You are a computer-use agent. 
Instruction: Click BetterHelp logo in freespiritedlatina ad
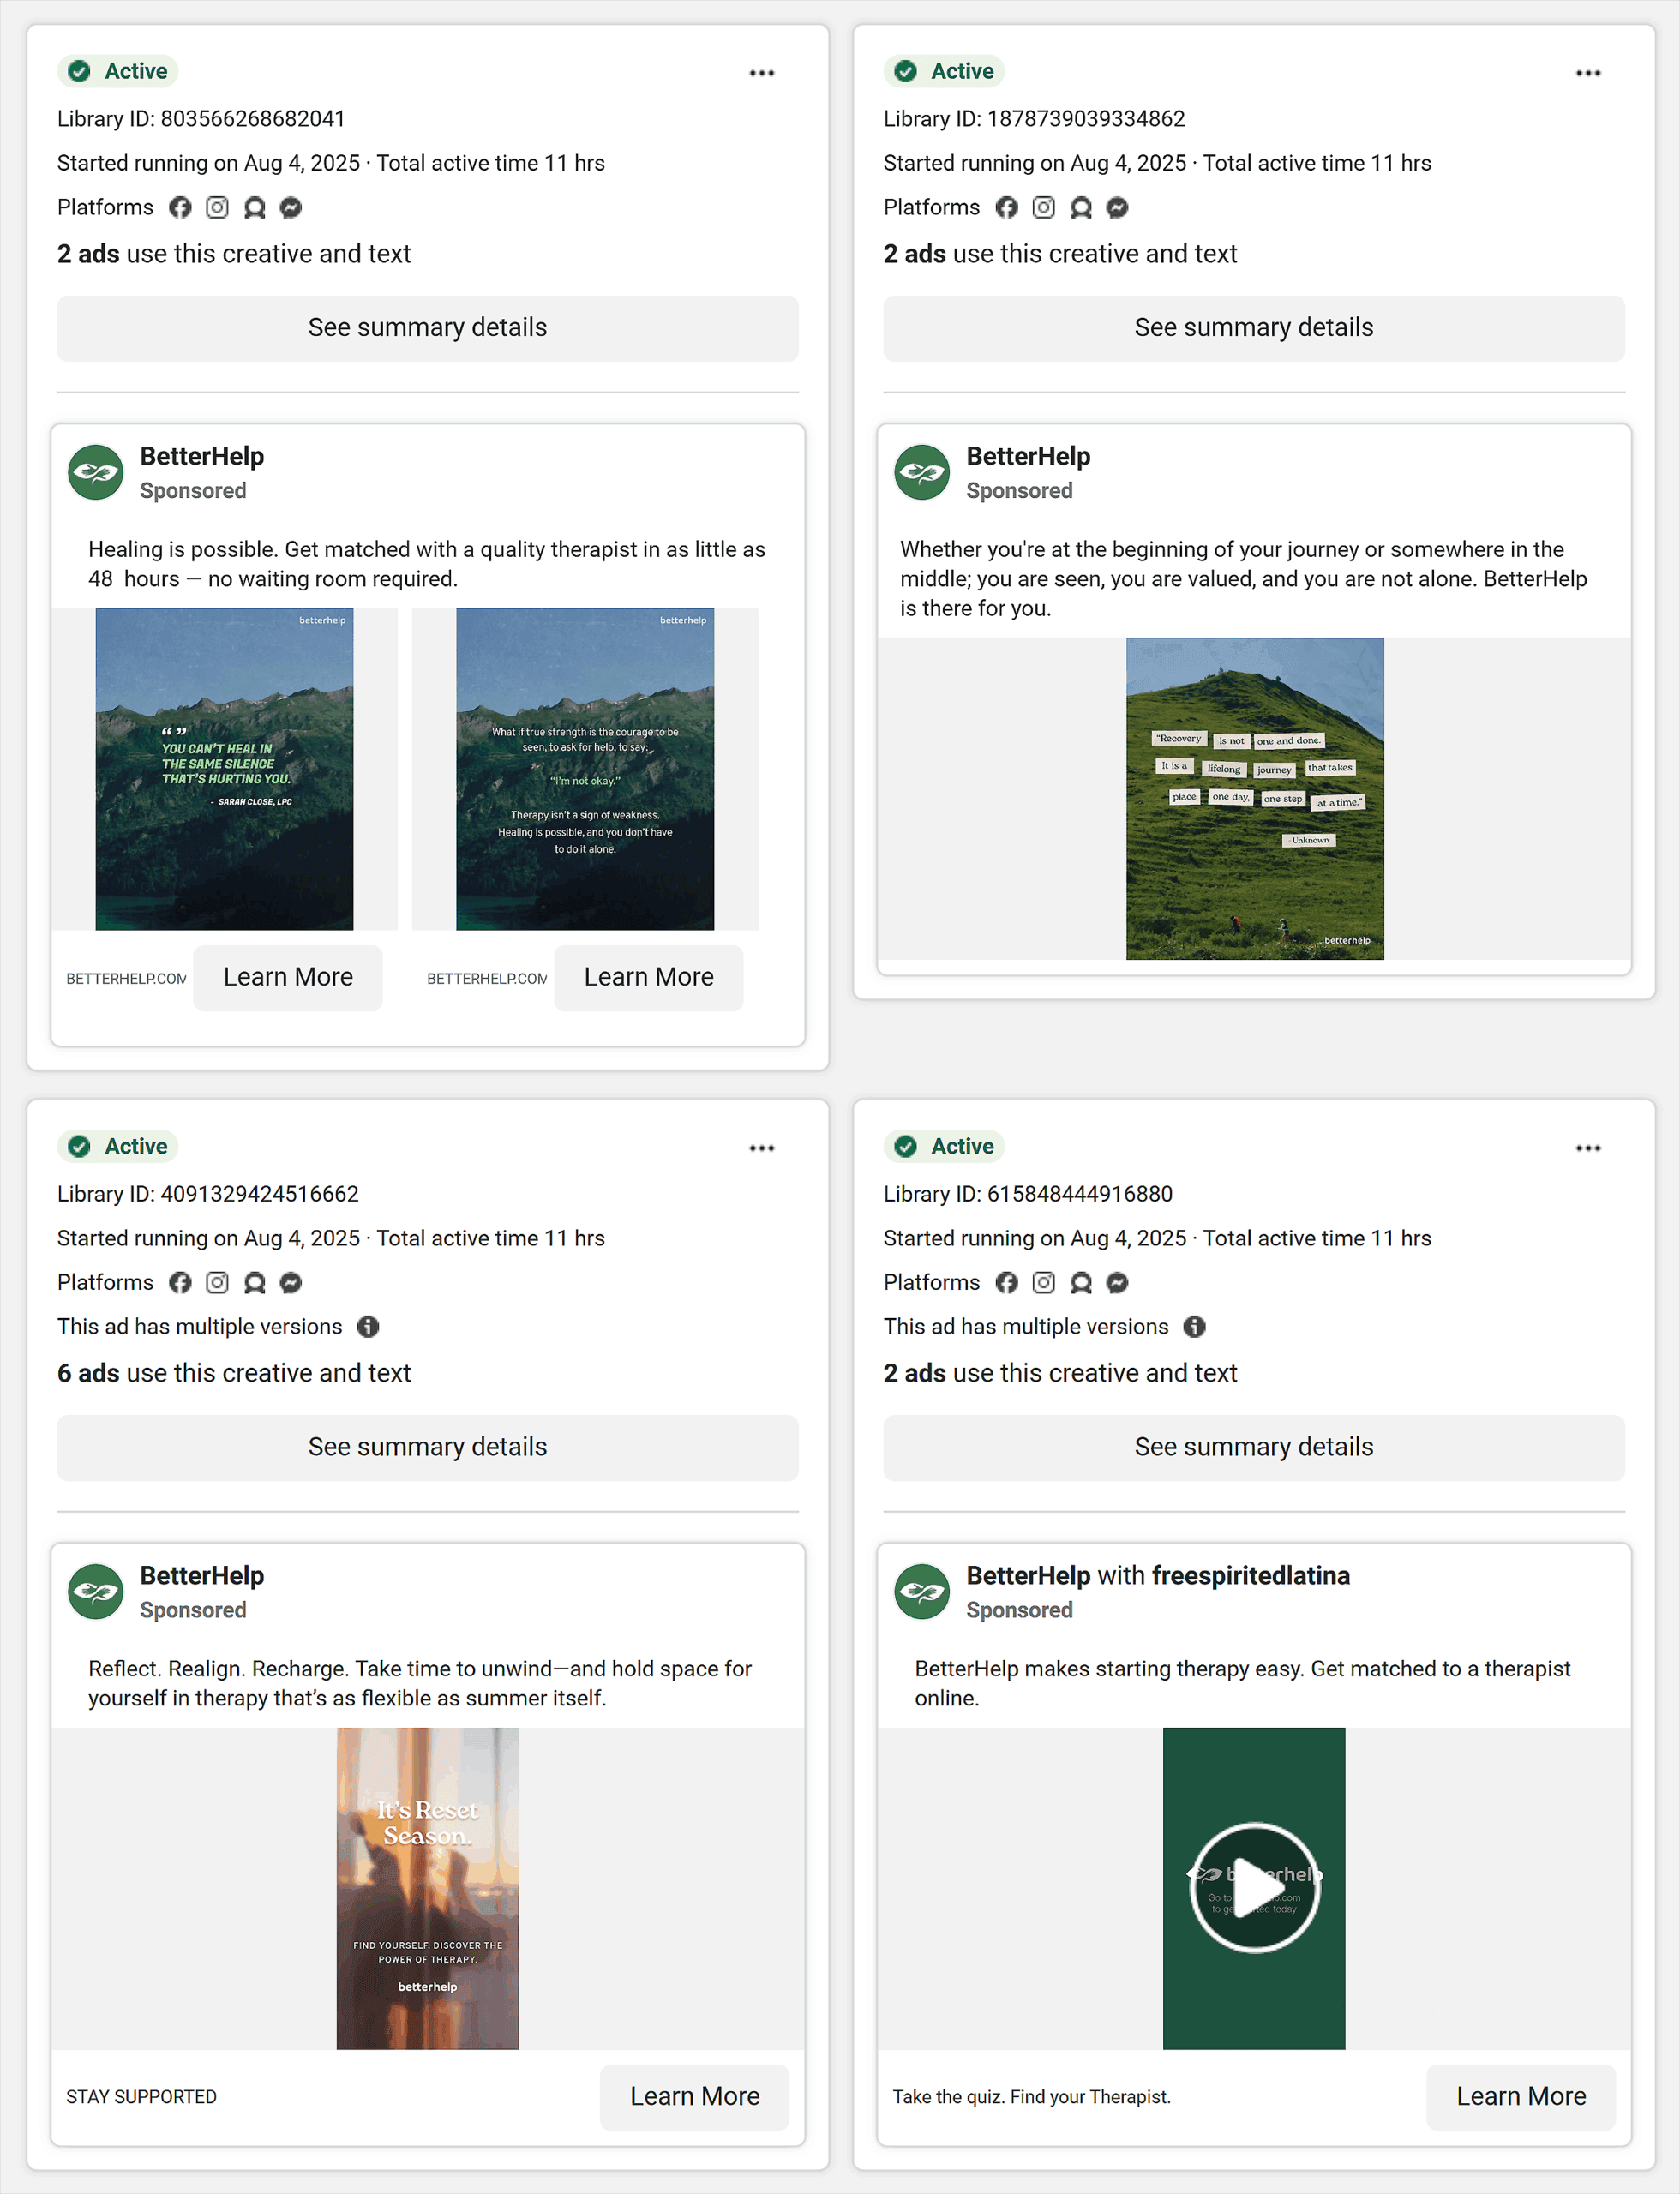pyautogui.click(x=922, y=1591)
